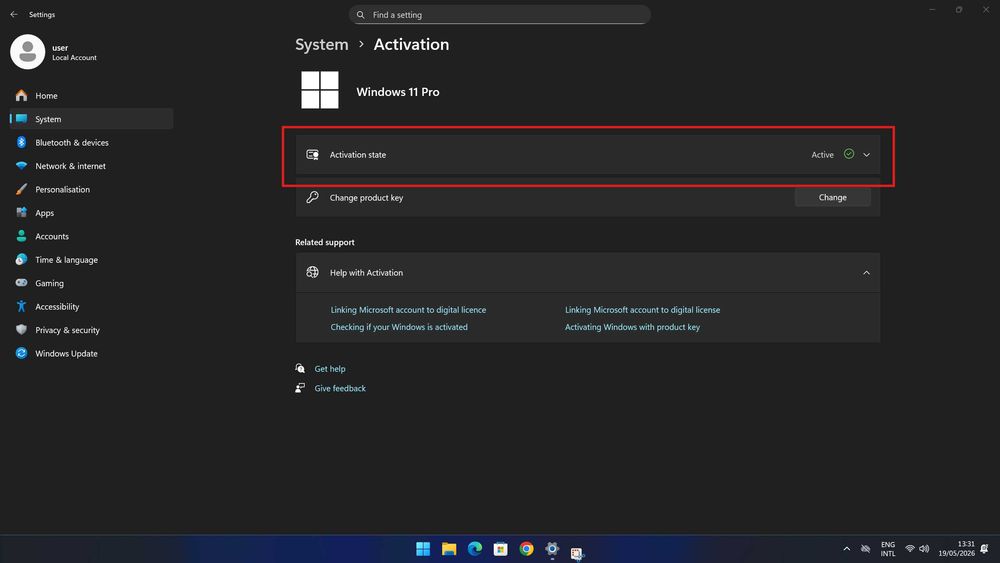
Task: Open Linking Microsoft account to digital licence
Action: coord(408,310)
